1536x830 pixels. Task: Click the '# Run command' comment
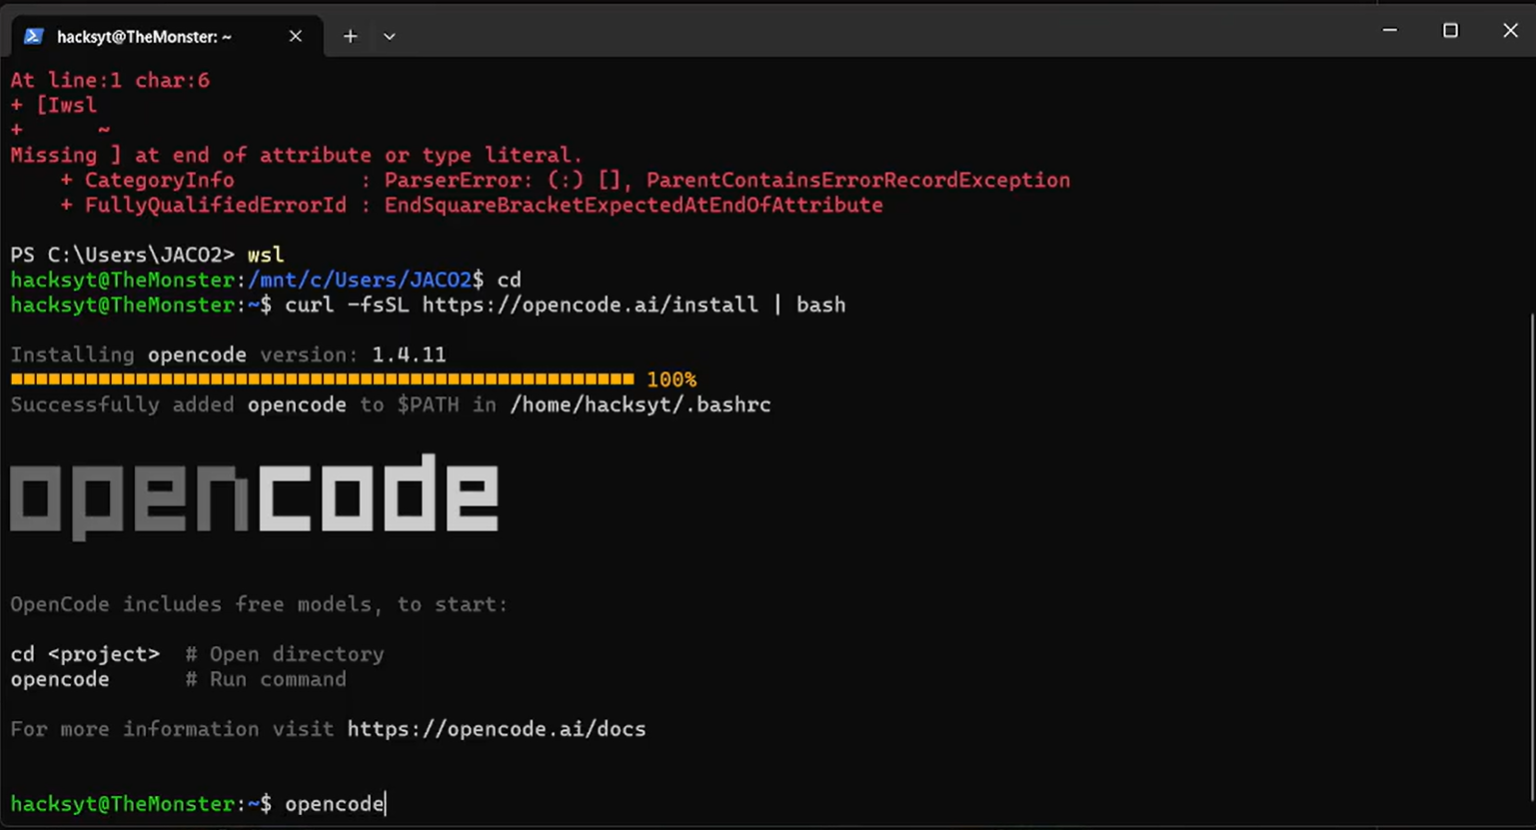tap(265, 679)
